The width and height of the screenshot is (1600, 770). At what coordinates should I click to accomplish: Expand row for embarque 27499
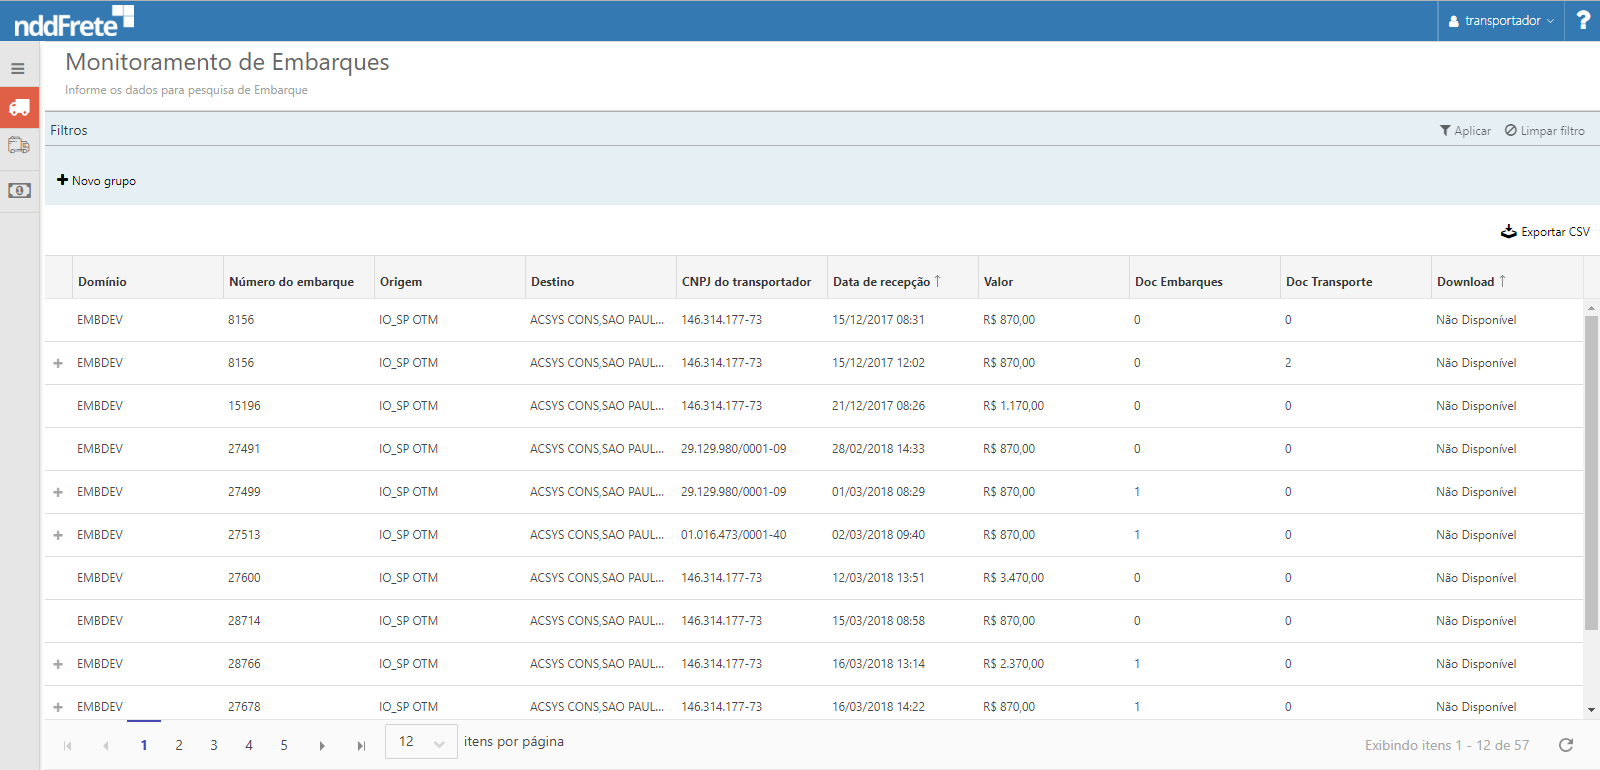tap(58, 492)
